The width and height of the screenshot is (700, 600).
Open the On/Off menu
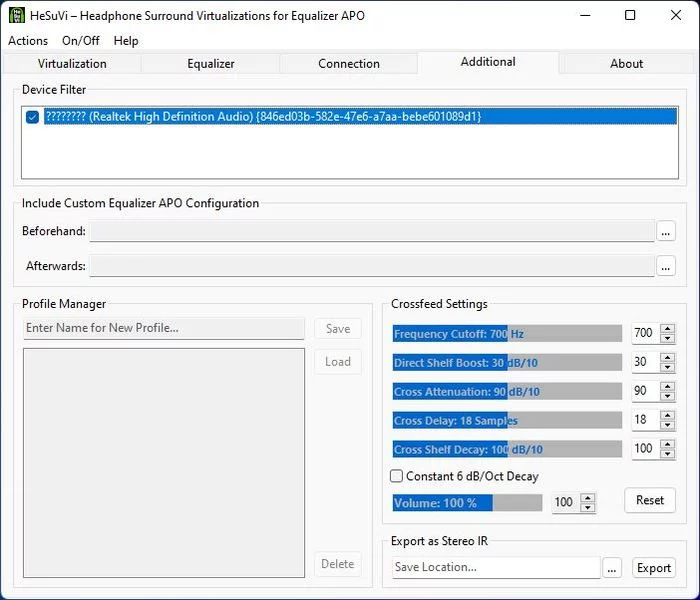pos(80,41)
